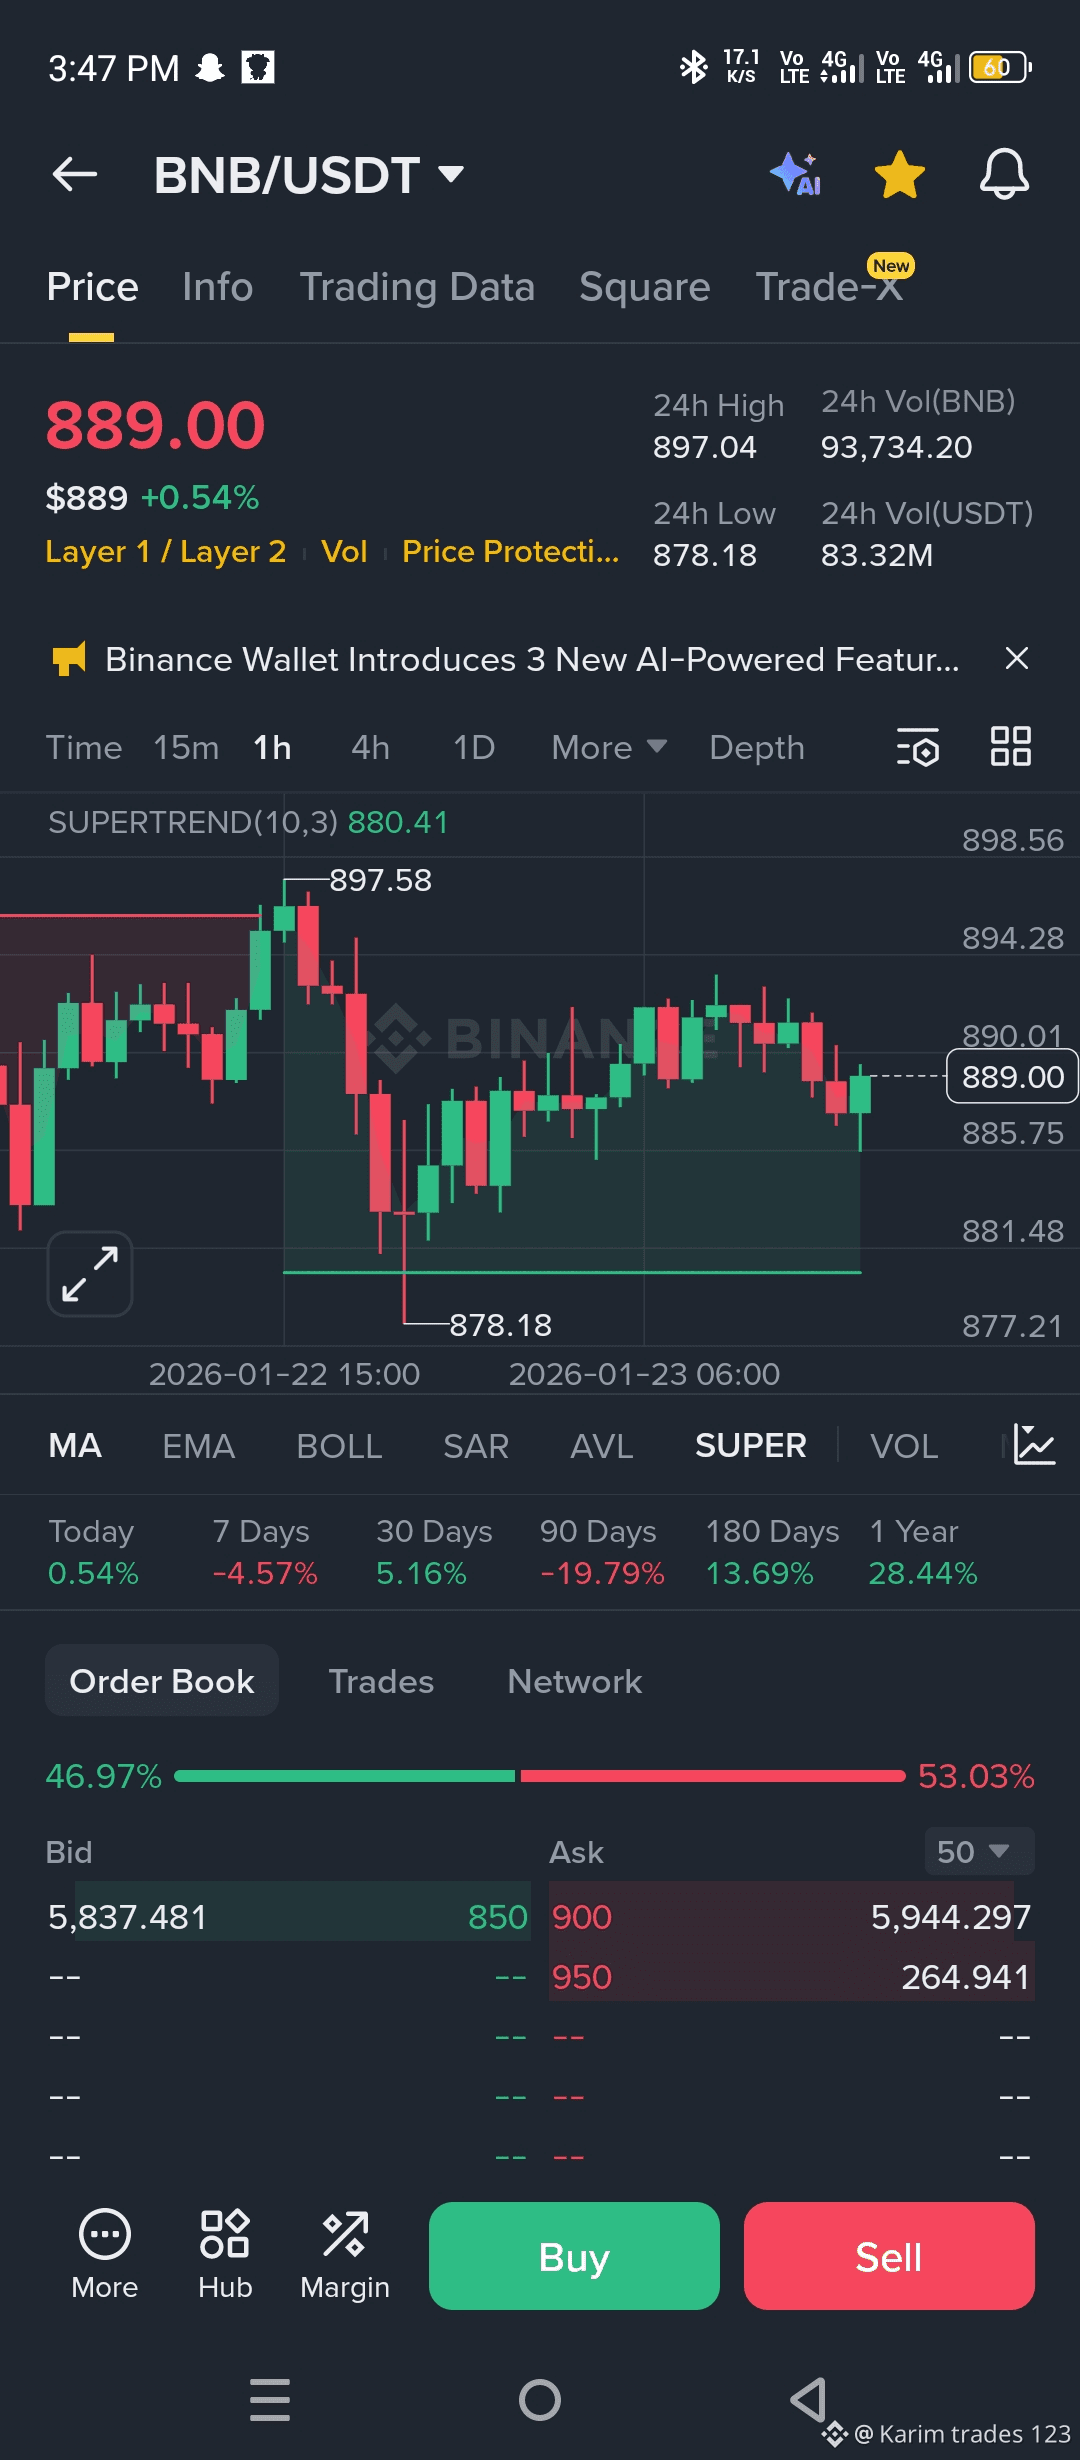Open the chart layout grid icon
The height and width of the screenshot is (2460, 1080).
tap(1010, 746)
